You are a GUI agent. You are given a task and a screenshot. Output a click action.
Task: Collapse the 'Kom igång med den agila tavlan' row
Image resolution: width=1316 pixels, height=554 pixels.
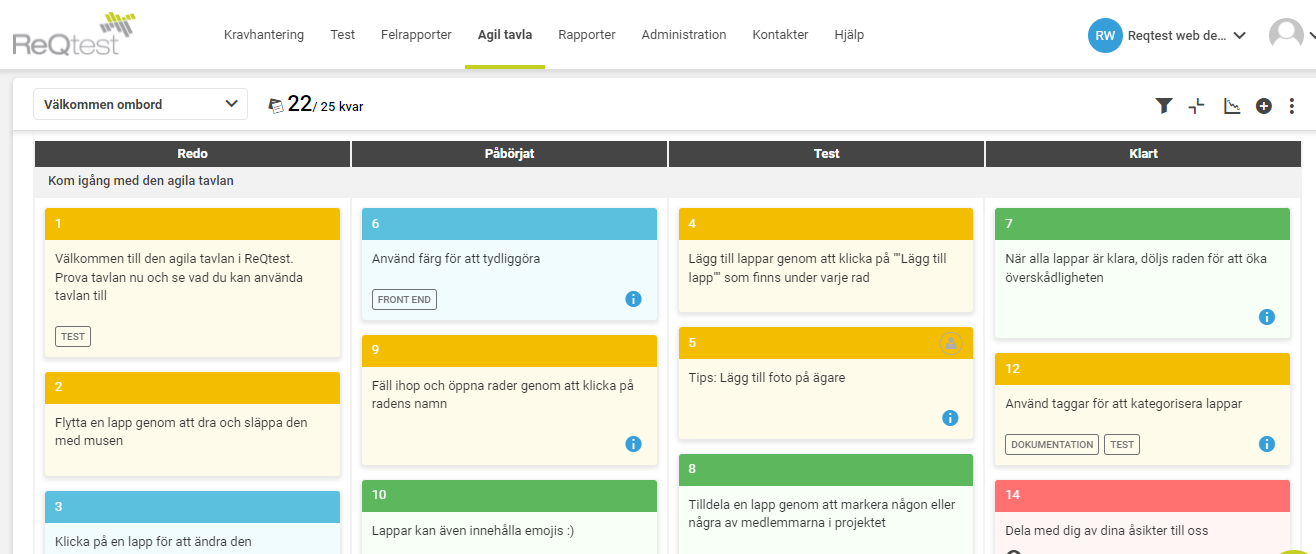tap(140, 181)
